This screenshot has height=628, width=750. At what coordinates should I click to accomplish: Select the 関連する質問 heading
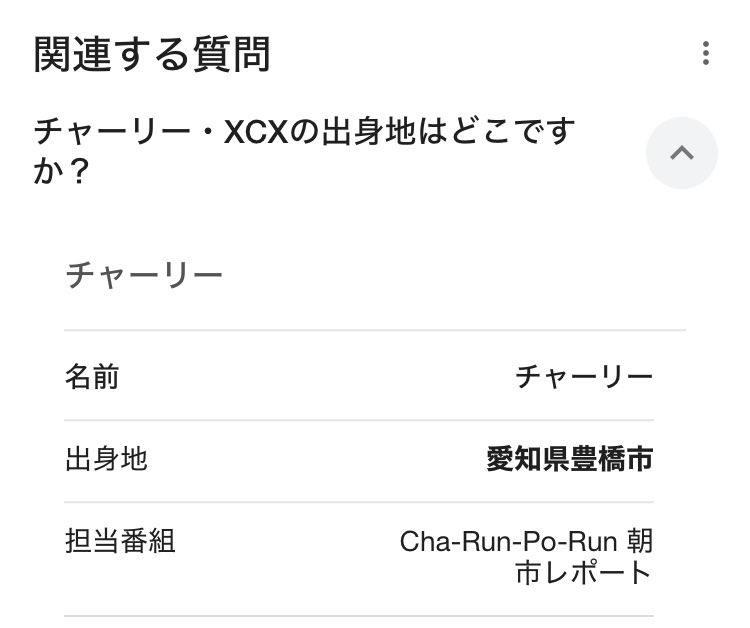(x=152, y=54)
